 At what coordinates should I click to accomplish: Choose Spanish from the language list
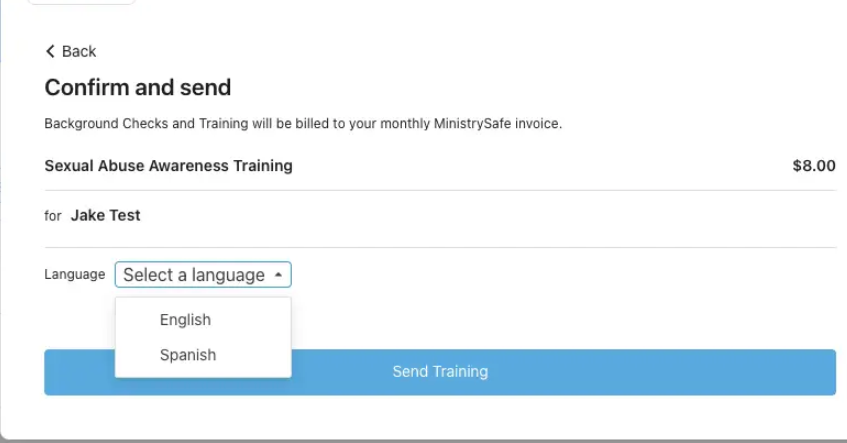(187, 355)
